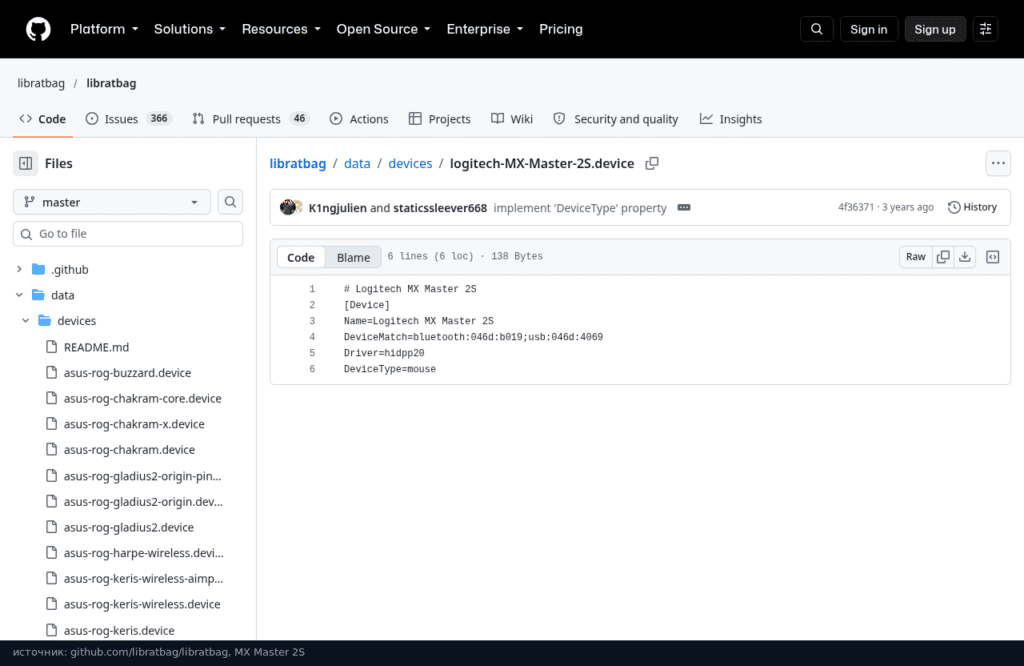Click the Sign up button
Viewport: 1024px width, 666px height.
click(935, 29)
